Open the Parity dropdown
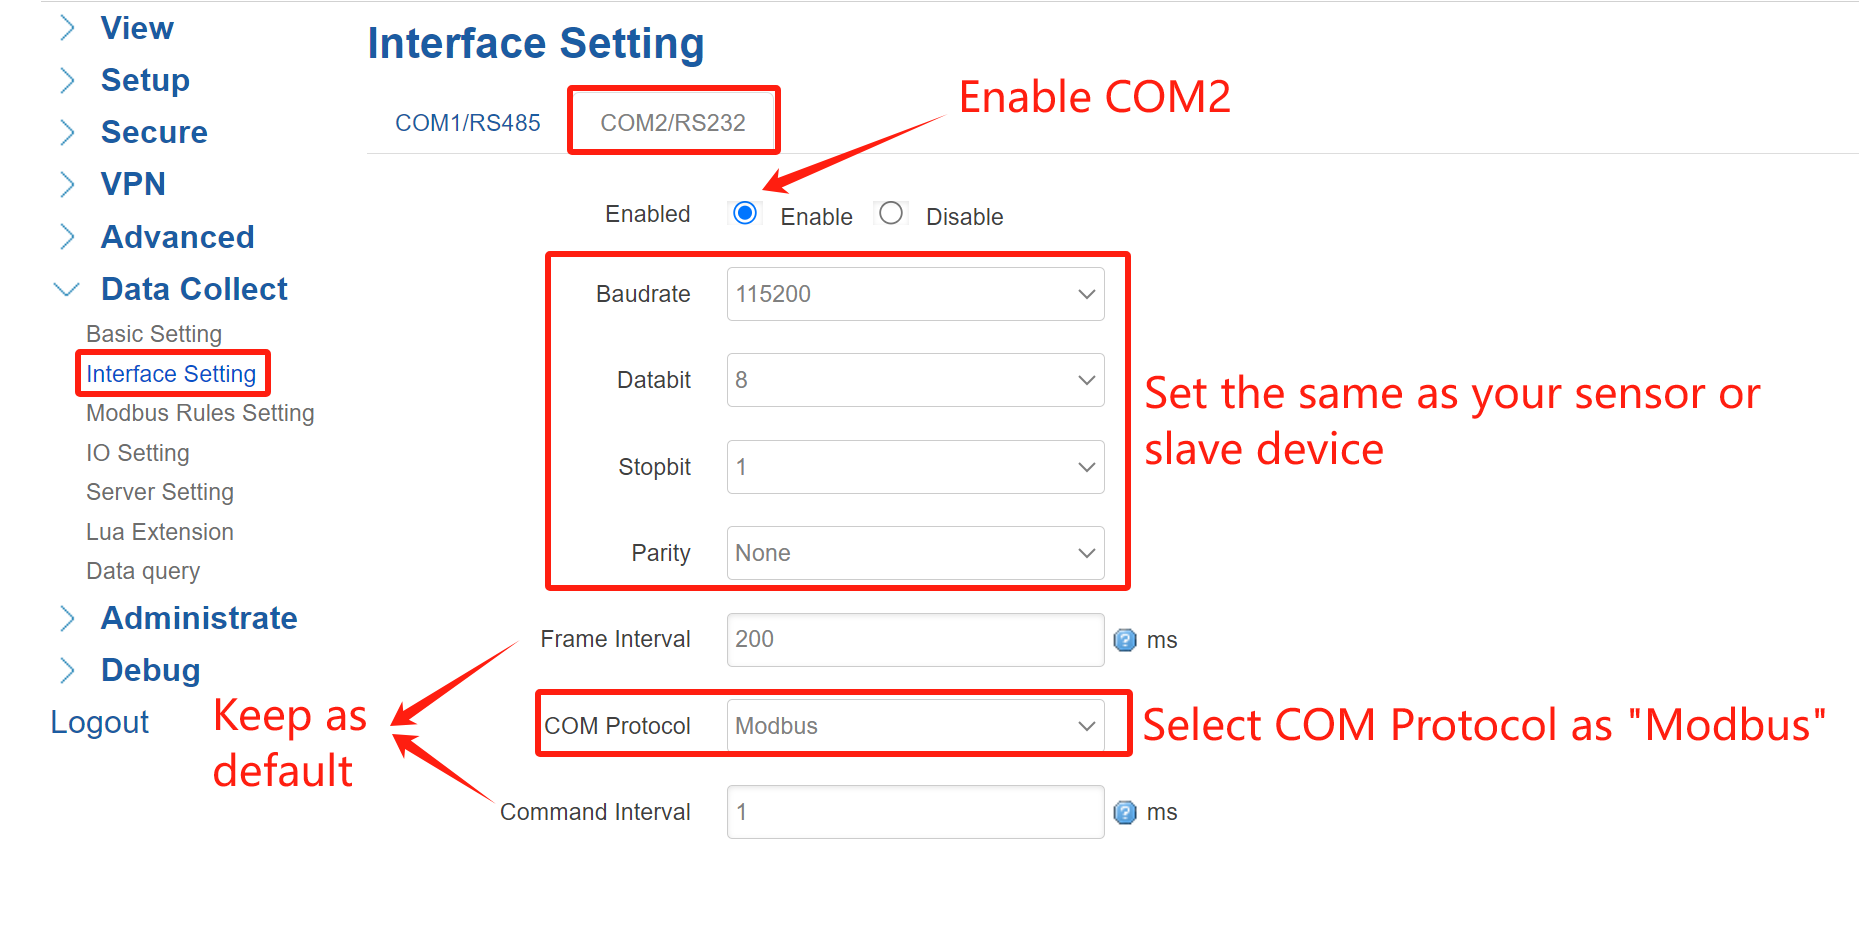 (x=915, y=553)
